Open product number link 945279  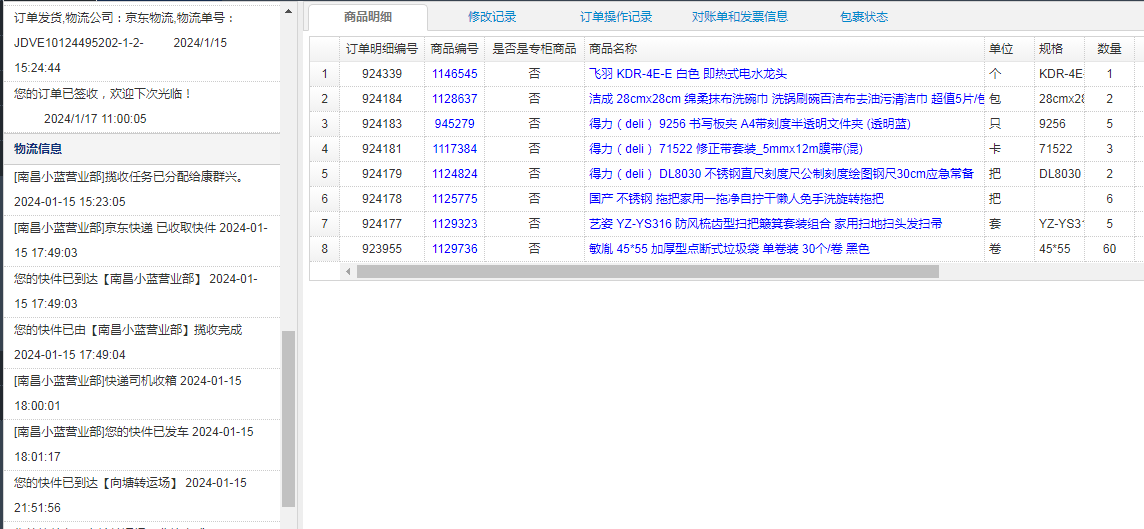click(455, 124)
